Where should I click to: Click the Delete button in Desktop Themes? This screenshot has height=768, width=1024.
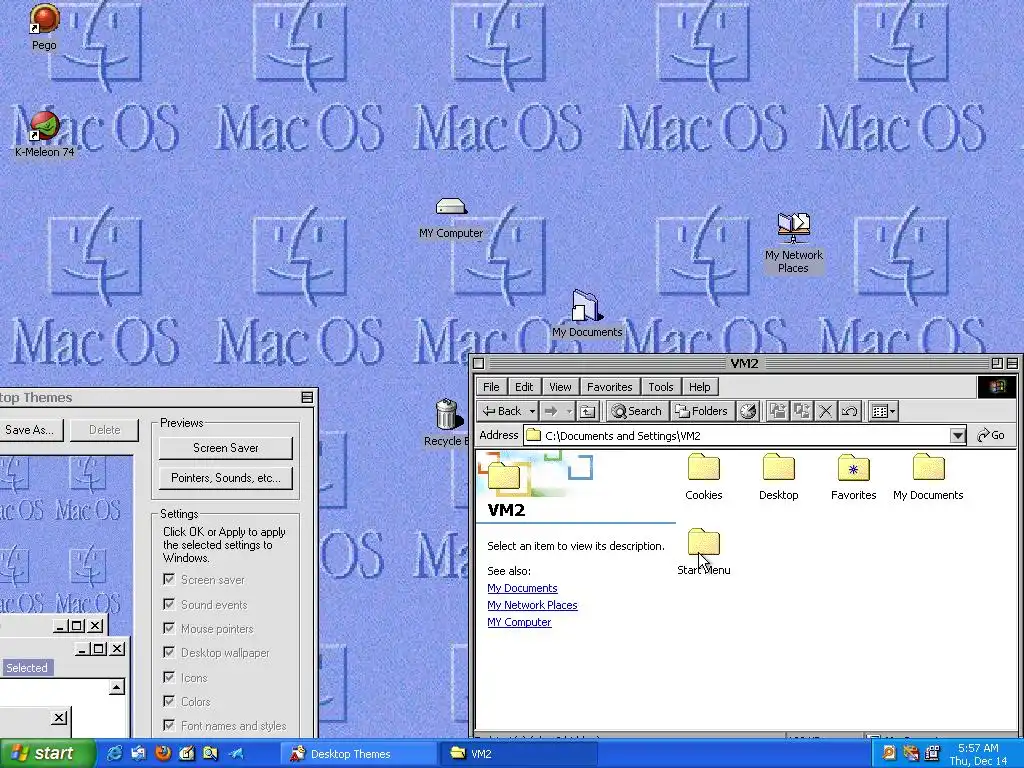click(104, 430)
